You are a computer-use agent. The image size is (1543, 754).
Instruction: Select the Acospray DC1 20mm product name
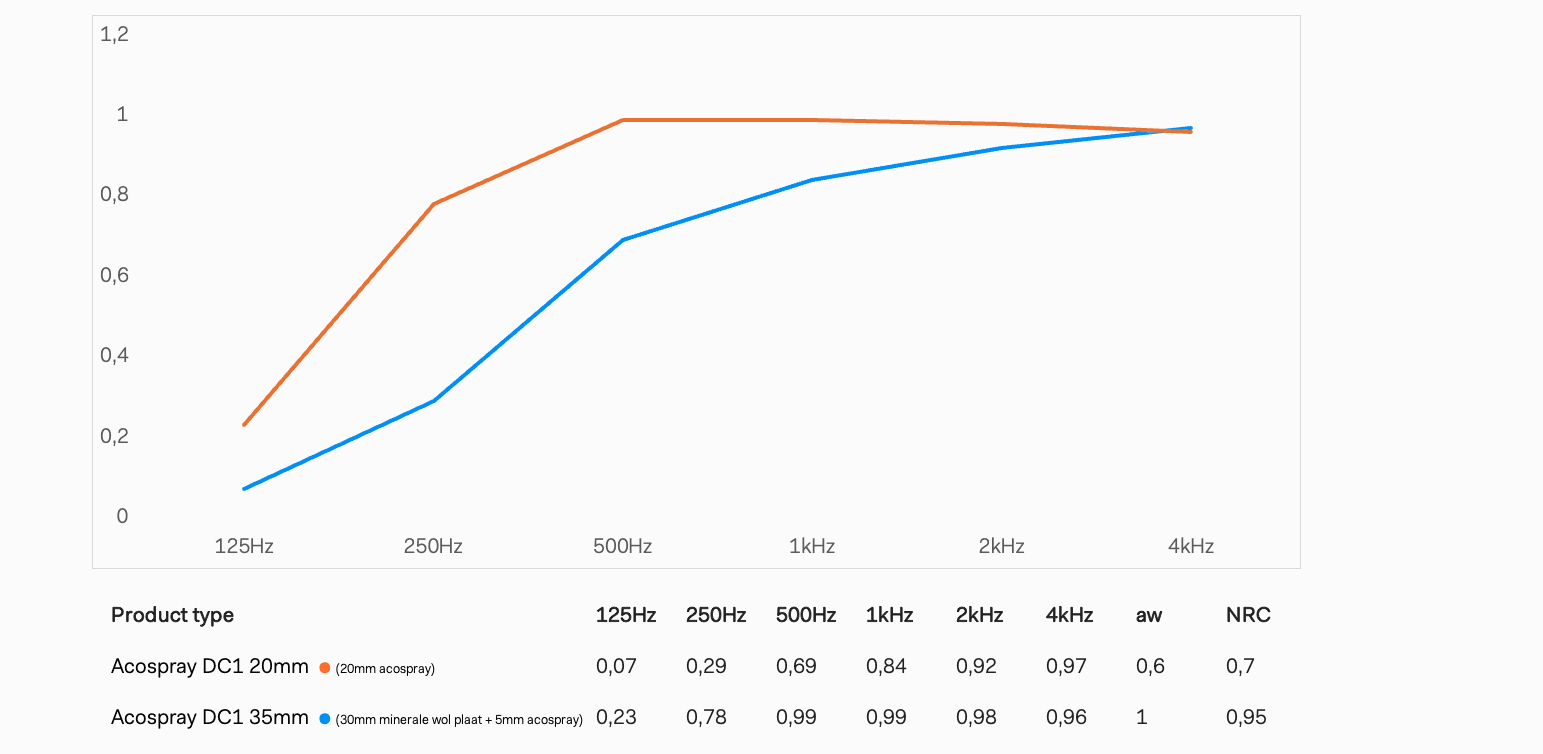209,667
